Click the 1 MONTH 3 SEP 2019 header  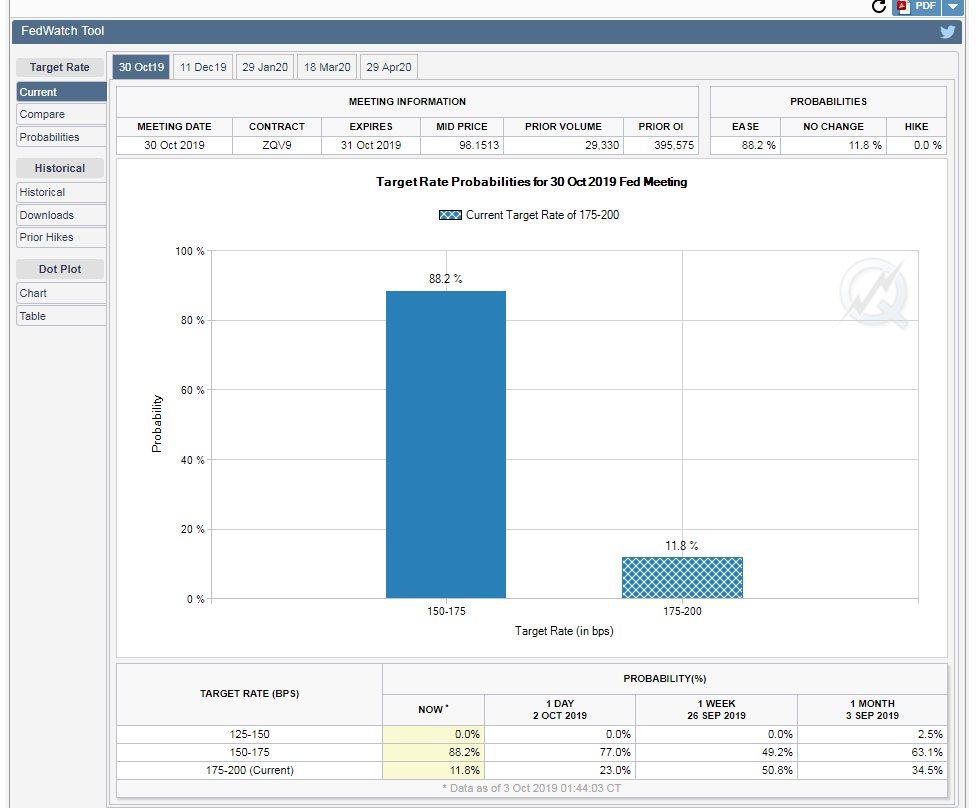click(x=872, y=710)
